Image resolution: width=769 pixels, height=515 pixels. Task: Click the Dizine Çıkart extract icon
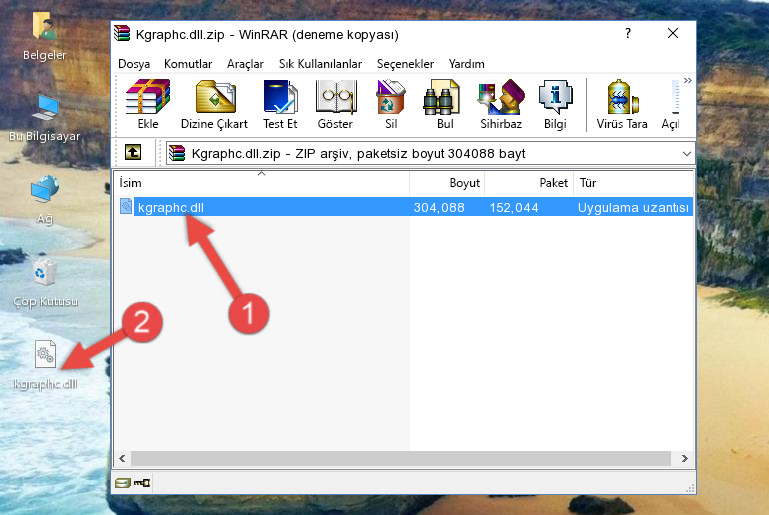(214, 104)
